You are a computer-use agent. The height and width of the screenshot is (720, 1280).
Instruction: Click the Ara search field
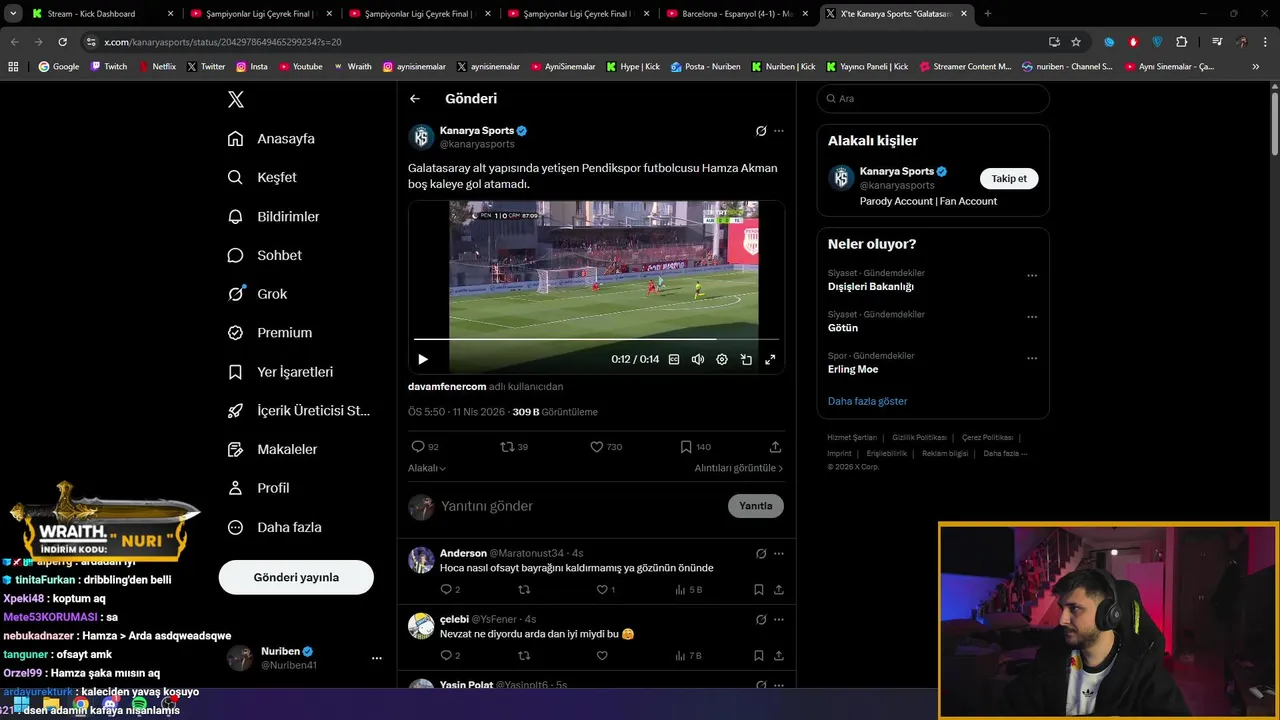click(933, 99)
